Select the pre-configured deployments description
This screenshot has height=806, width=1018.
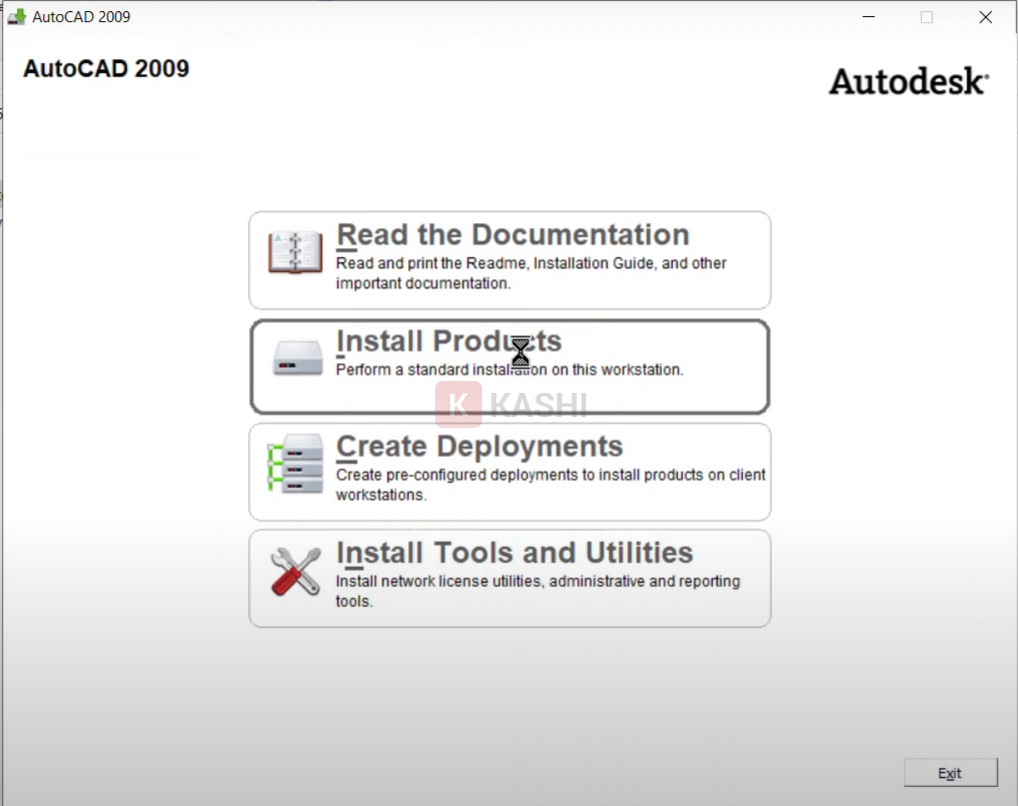549,484
